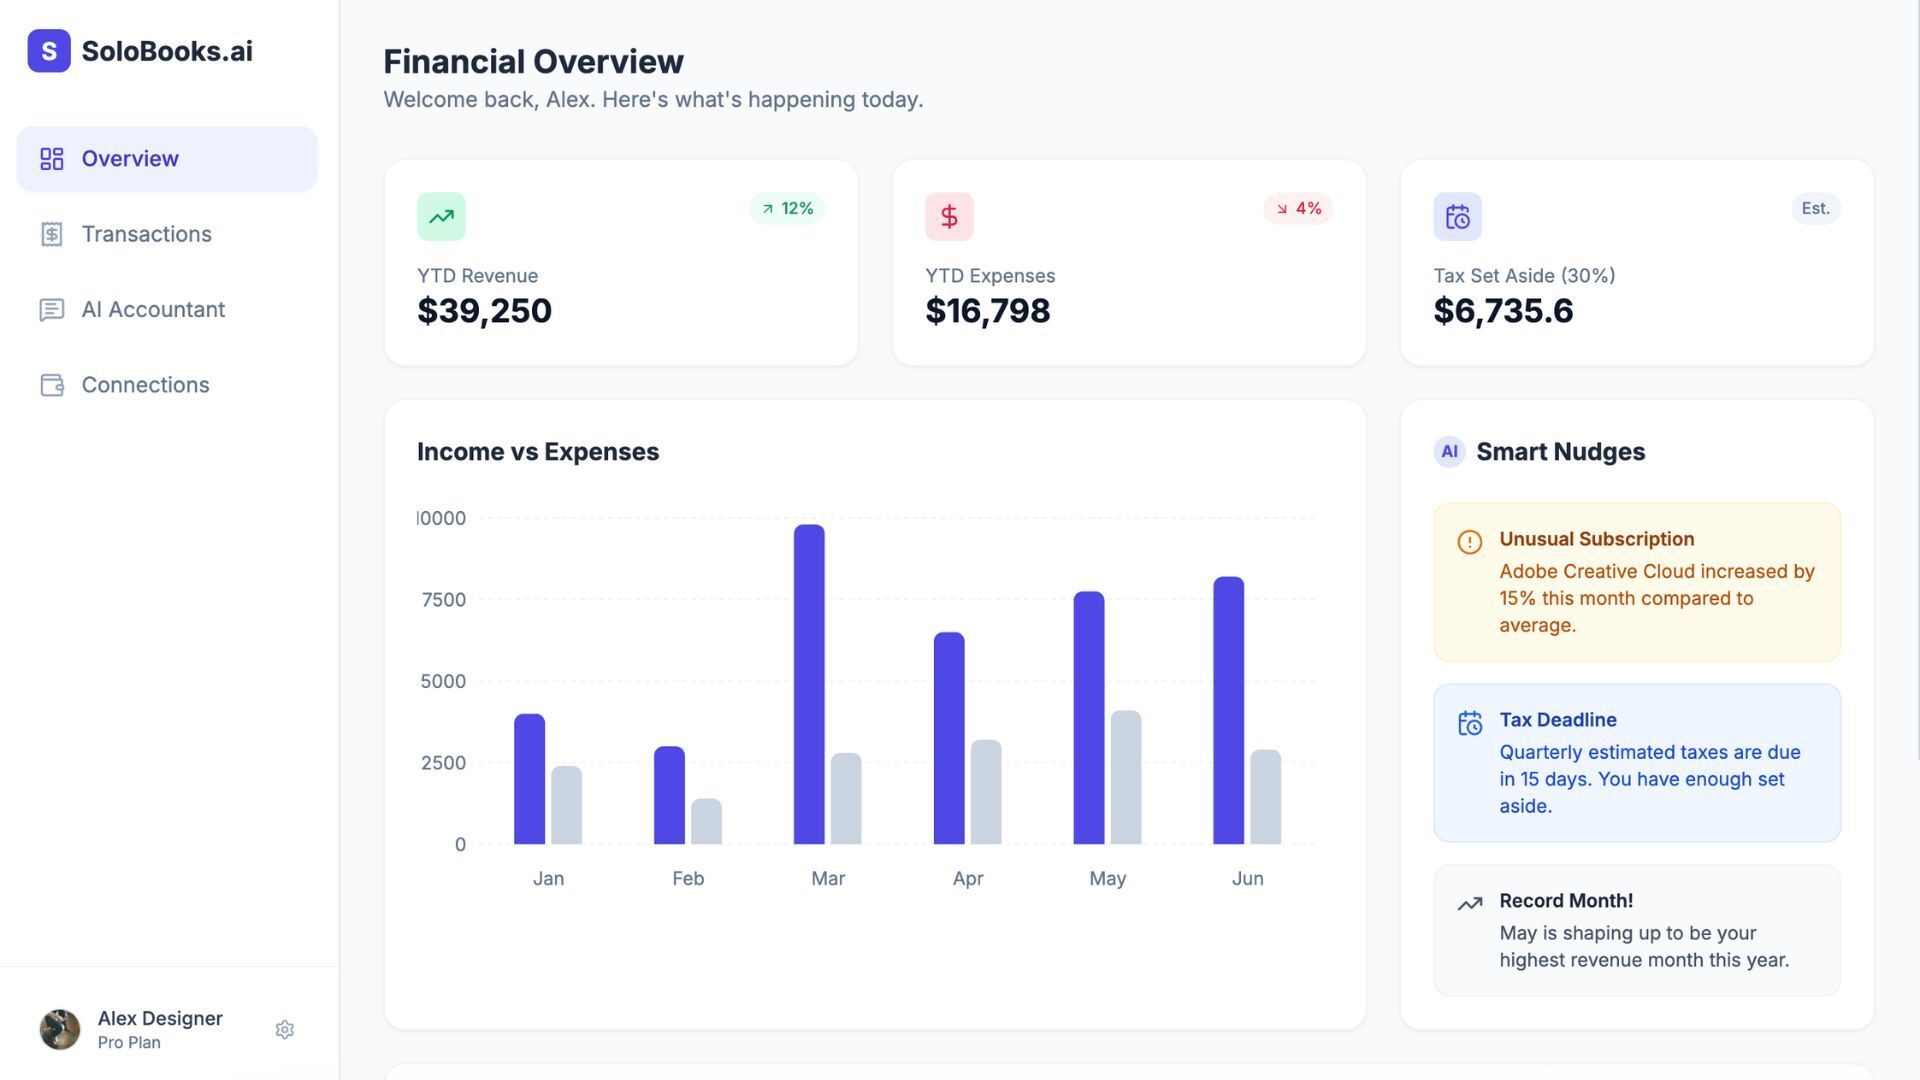
Task: Open the settings gear next to Alex Designer
Action: click(284, 1030)
